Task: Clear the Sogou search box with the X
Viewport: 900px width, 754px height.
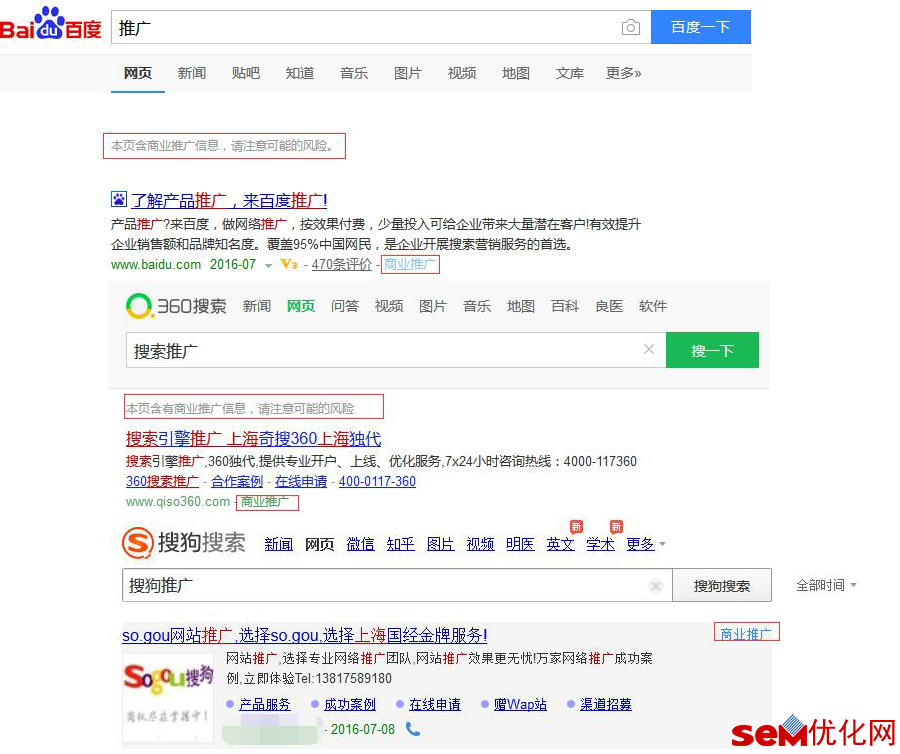Action: (655, 585)
